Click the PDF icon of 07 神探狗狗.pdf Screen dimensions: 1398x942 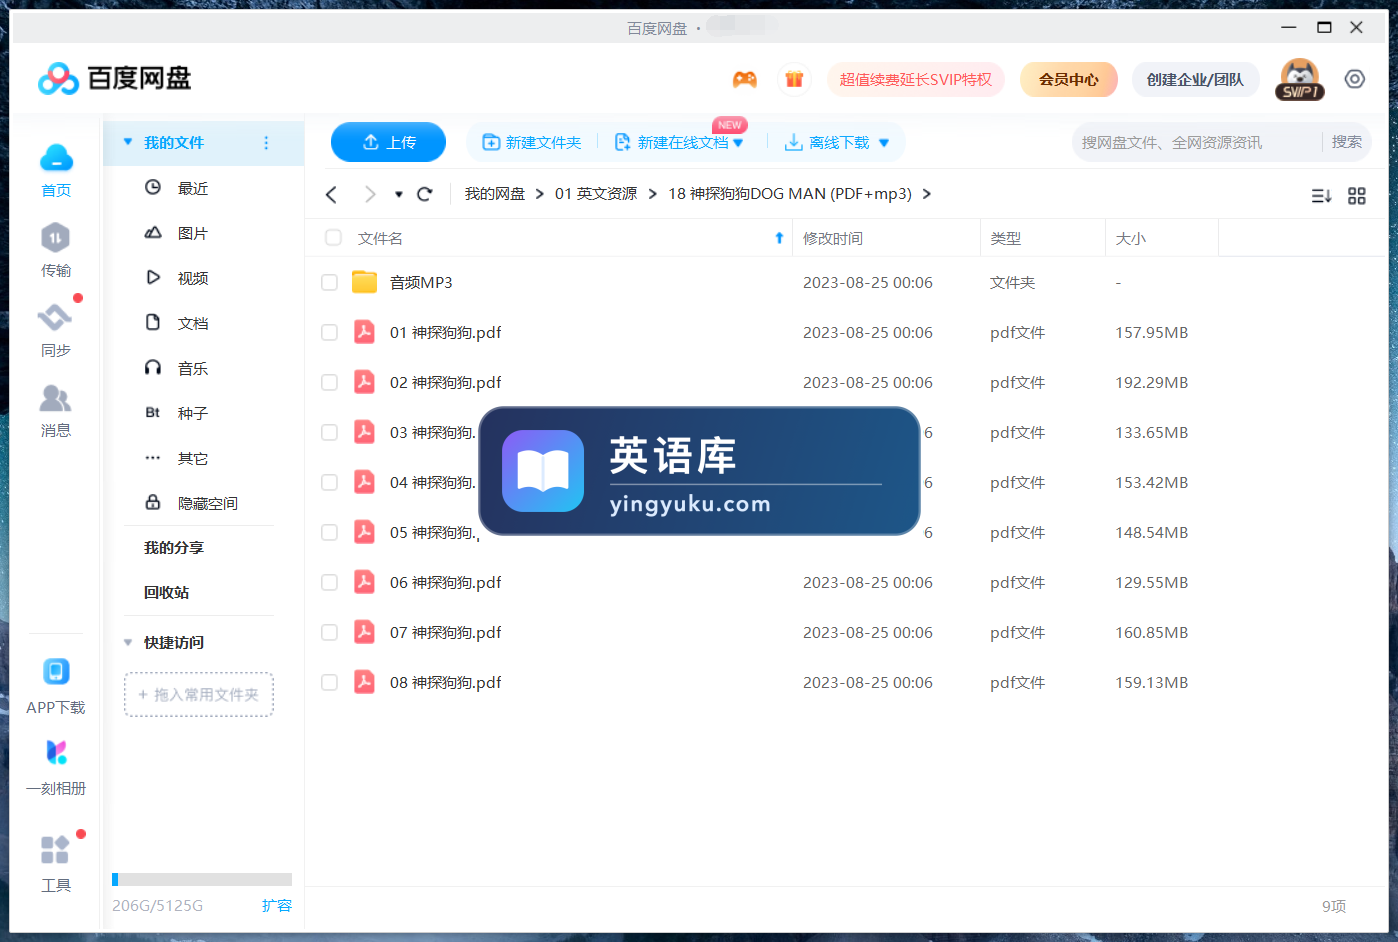pyautogui.click(x=365, y=632)
